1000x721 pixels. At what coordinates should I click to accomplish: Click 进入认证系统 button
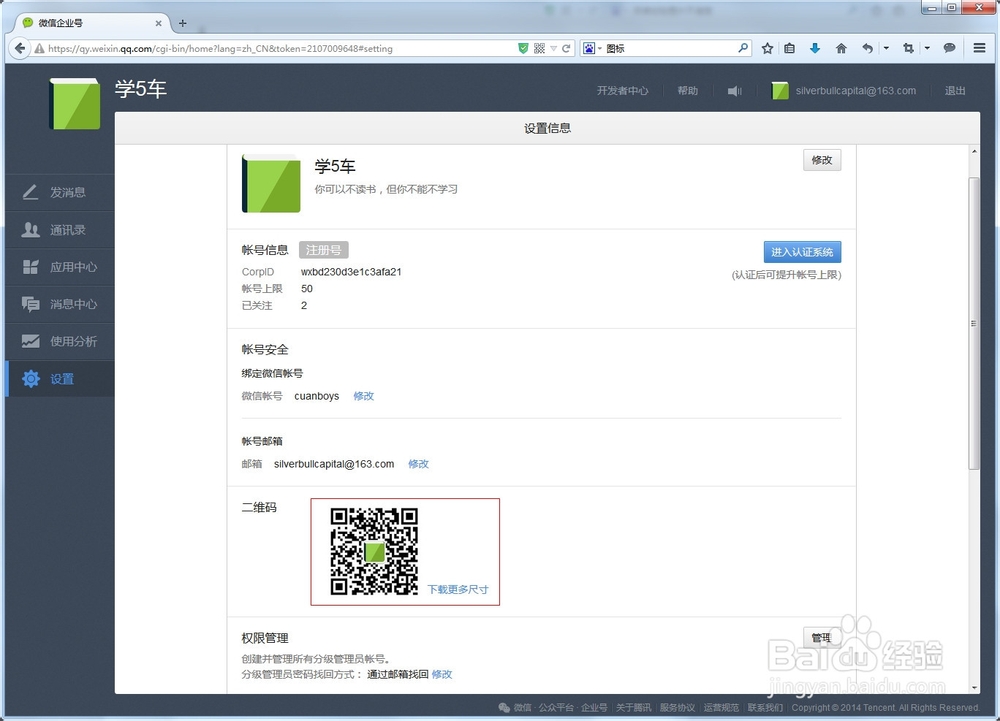(x=802, y=252)
